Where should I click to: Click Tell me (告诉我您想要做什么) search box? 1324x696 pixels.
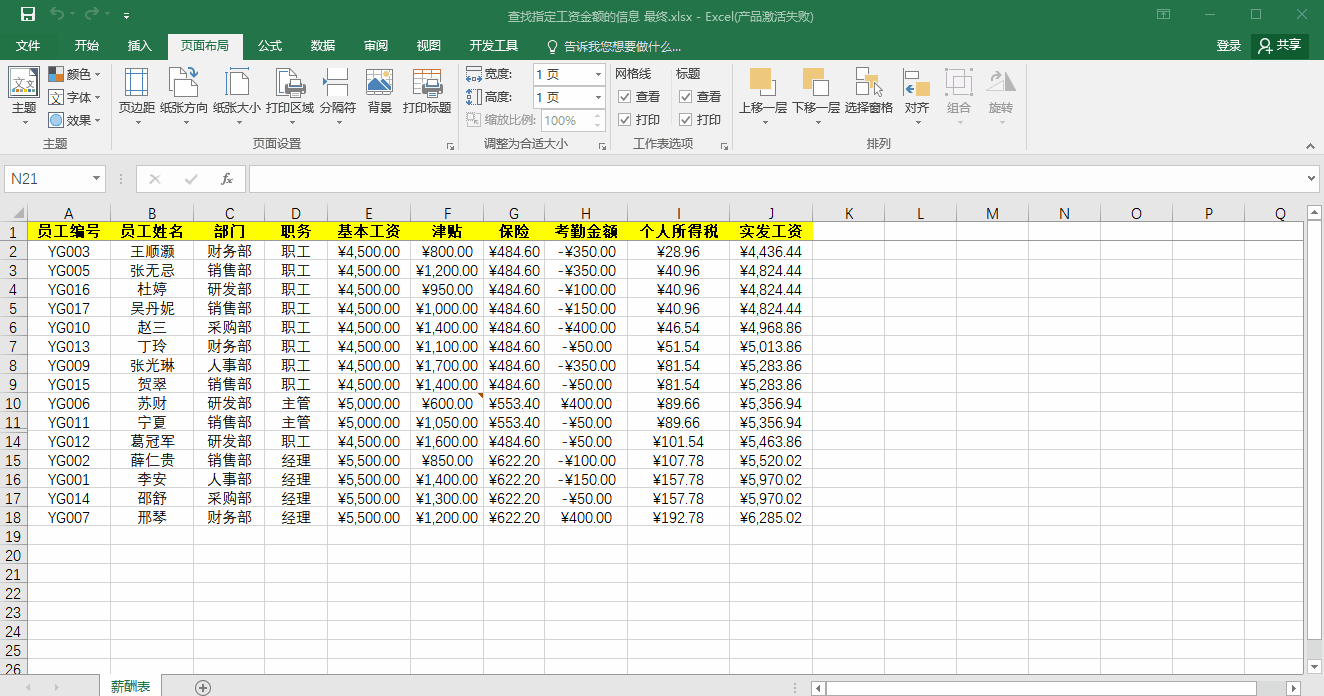point(615,46)
